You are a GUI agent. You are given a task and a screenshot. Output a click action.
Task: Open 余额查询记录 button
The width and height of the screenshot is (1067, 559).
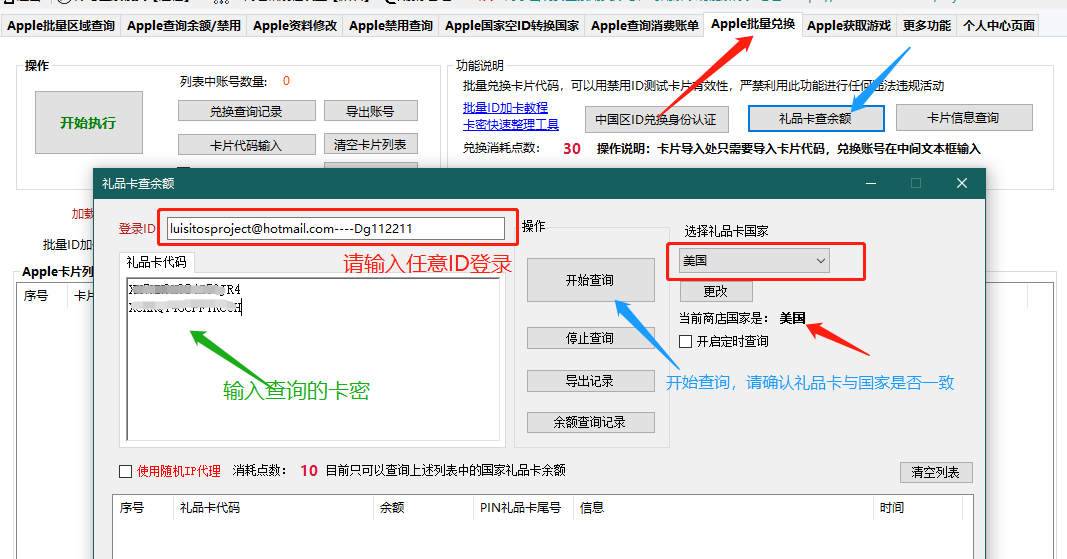[x=590, y=422]
